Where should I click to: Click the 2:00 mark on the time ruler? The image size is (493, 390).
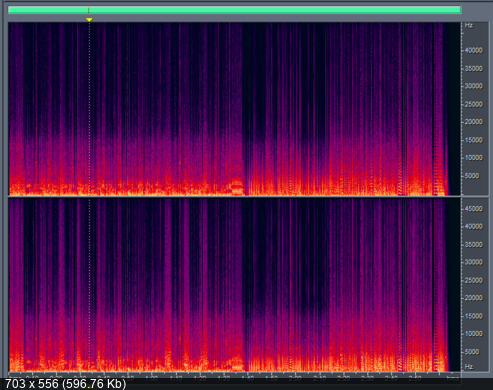295,378
